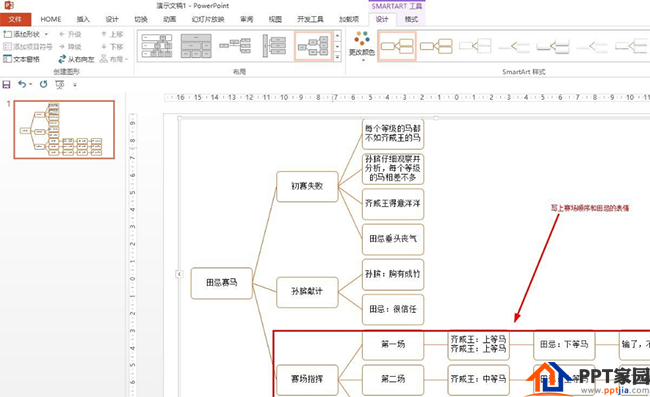
Task: Select the 初赛失败 node
Action: coord(307,186)
